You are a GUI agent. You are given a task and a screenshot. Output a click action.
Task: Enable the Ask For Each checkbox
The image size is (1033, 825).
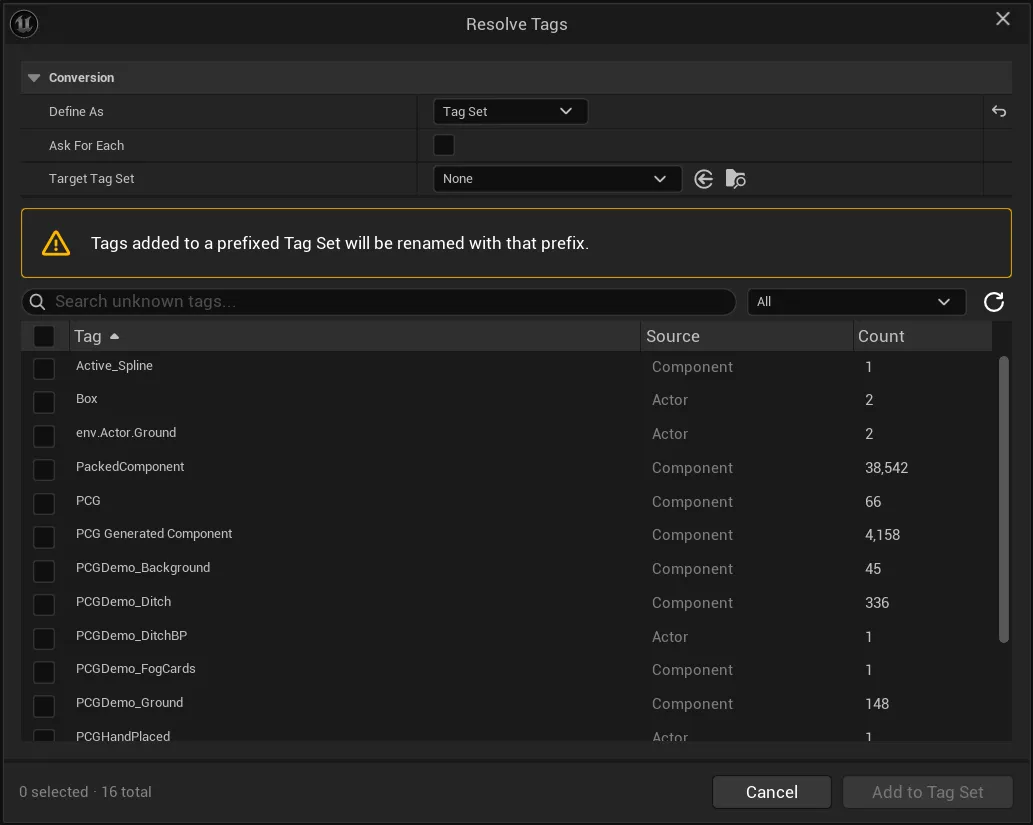click(x=444, y=145)
